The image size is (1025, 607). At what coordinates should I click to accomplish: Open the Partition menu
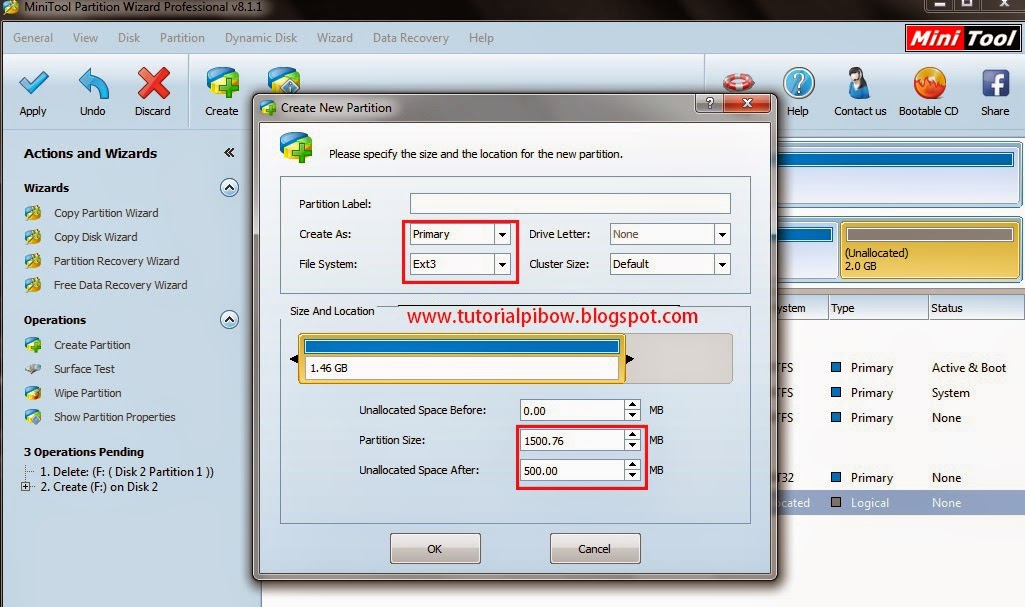(x=182, y=38)
